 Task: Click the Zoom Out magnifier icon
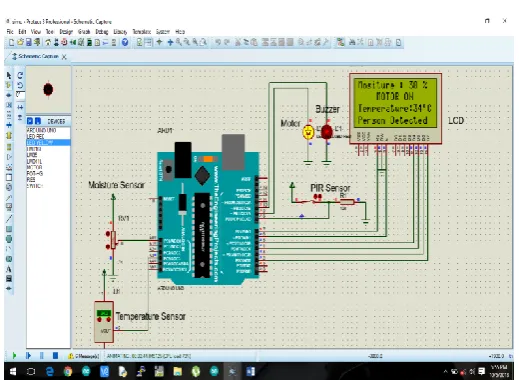coord(187,42)
